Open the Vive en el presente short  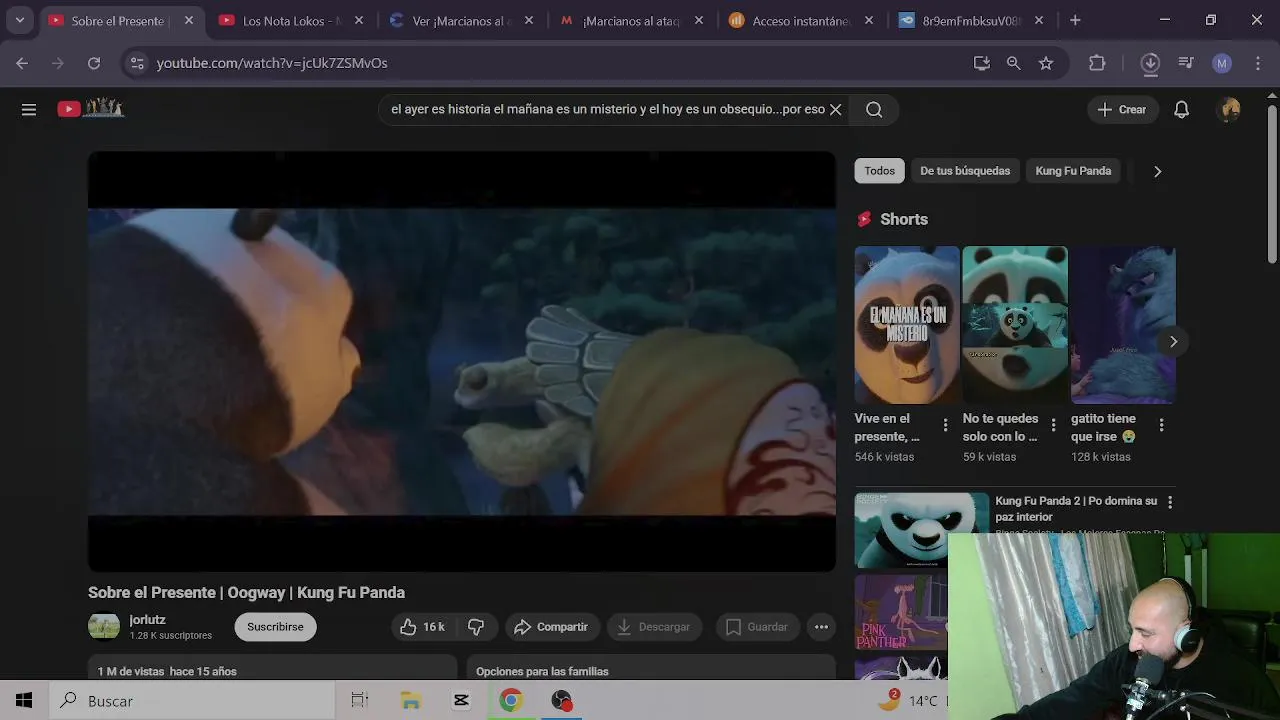pyautogui.click(x=907, y=325)
